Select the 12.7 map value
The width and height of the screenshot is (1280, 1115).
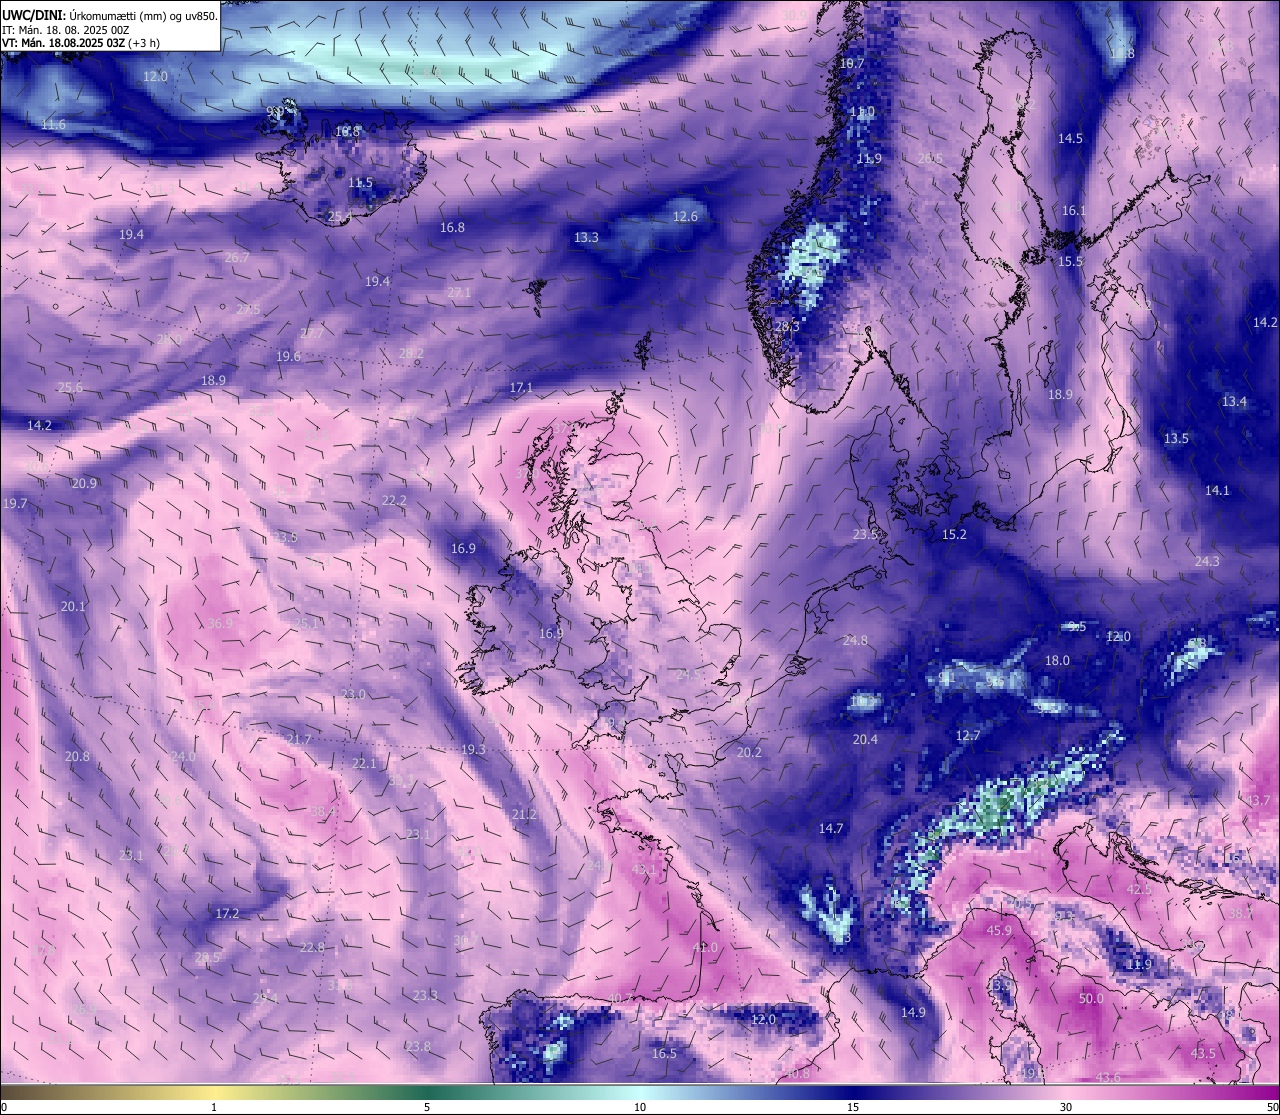coord(968,736)
